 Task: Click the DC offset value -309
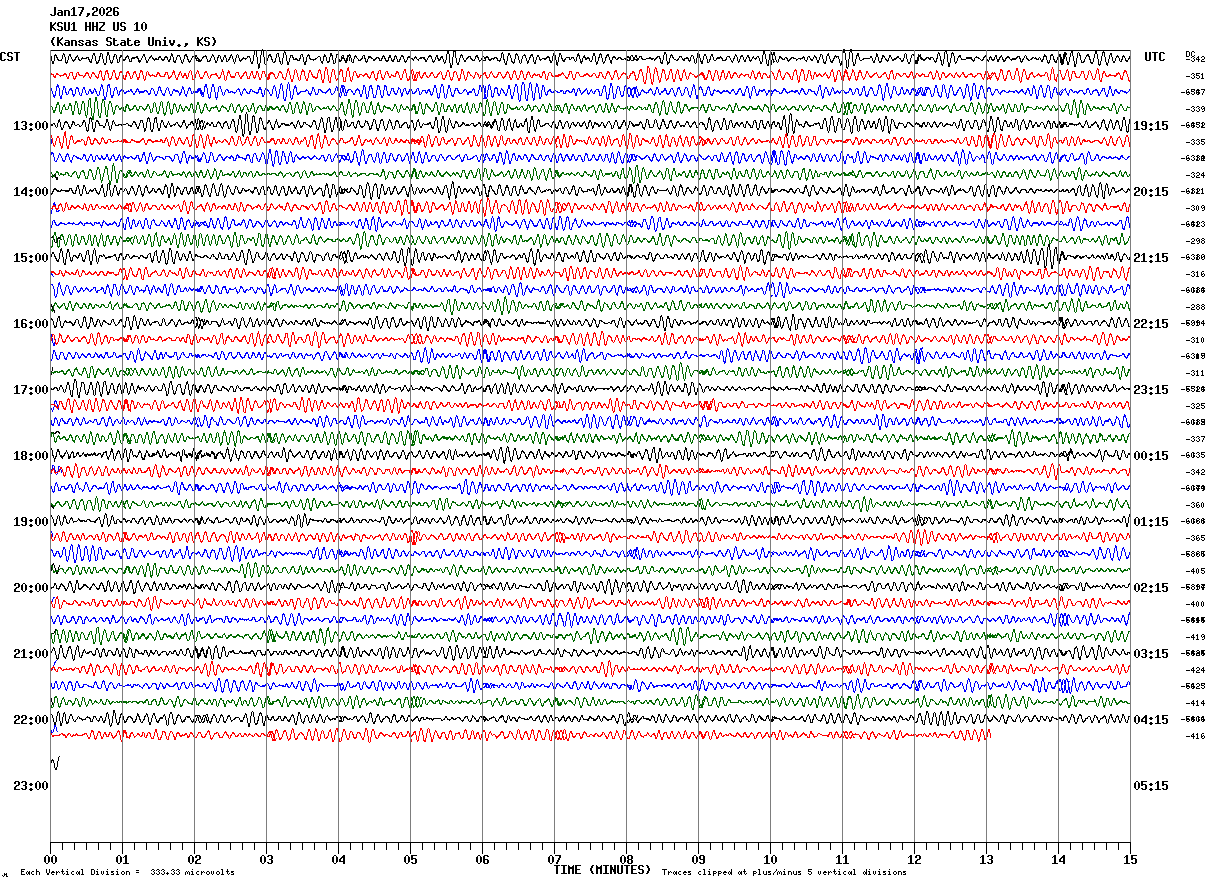[x=1195, y=208]
